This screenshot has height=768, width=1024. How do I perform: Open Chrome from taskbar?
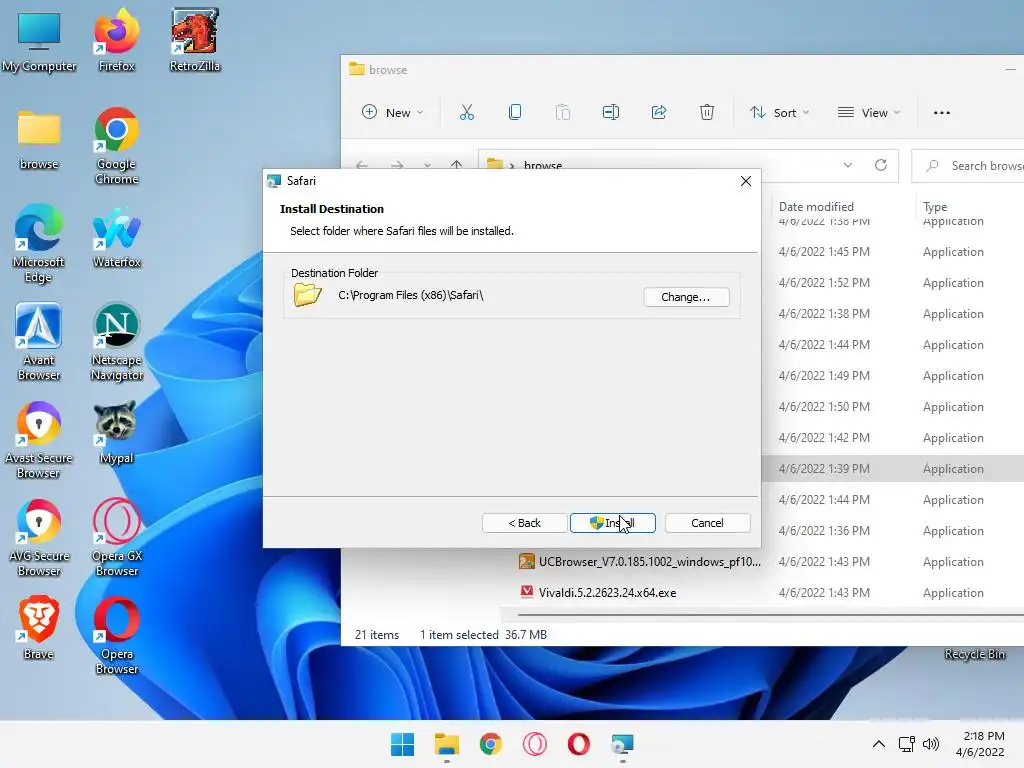(490, 744)
